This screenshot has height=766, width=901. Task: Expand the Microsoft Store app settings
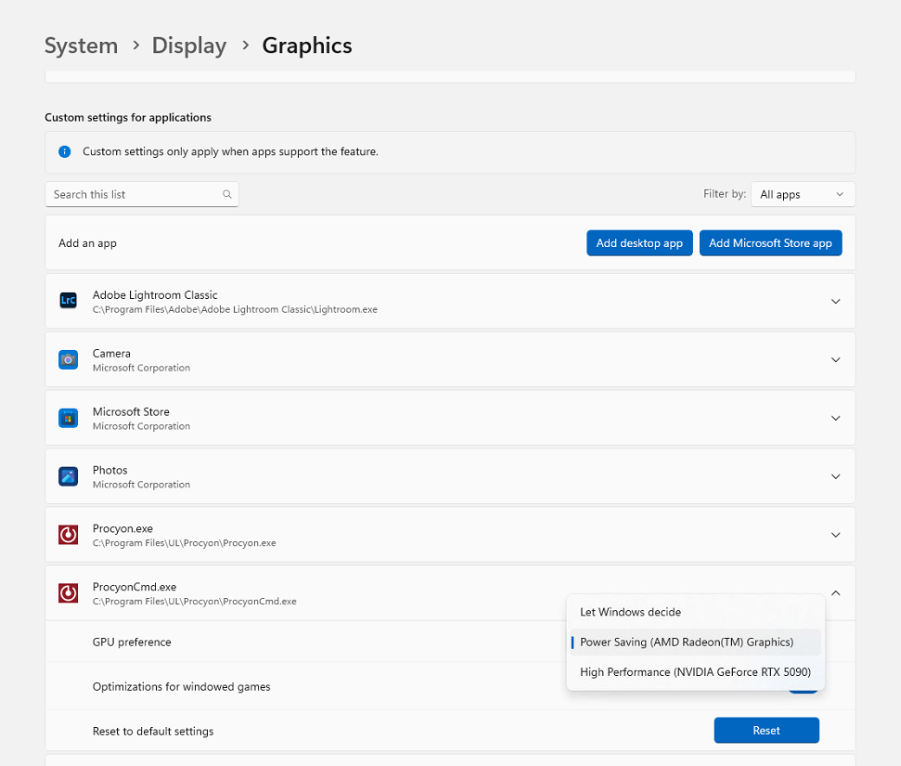tap(835, 418)
